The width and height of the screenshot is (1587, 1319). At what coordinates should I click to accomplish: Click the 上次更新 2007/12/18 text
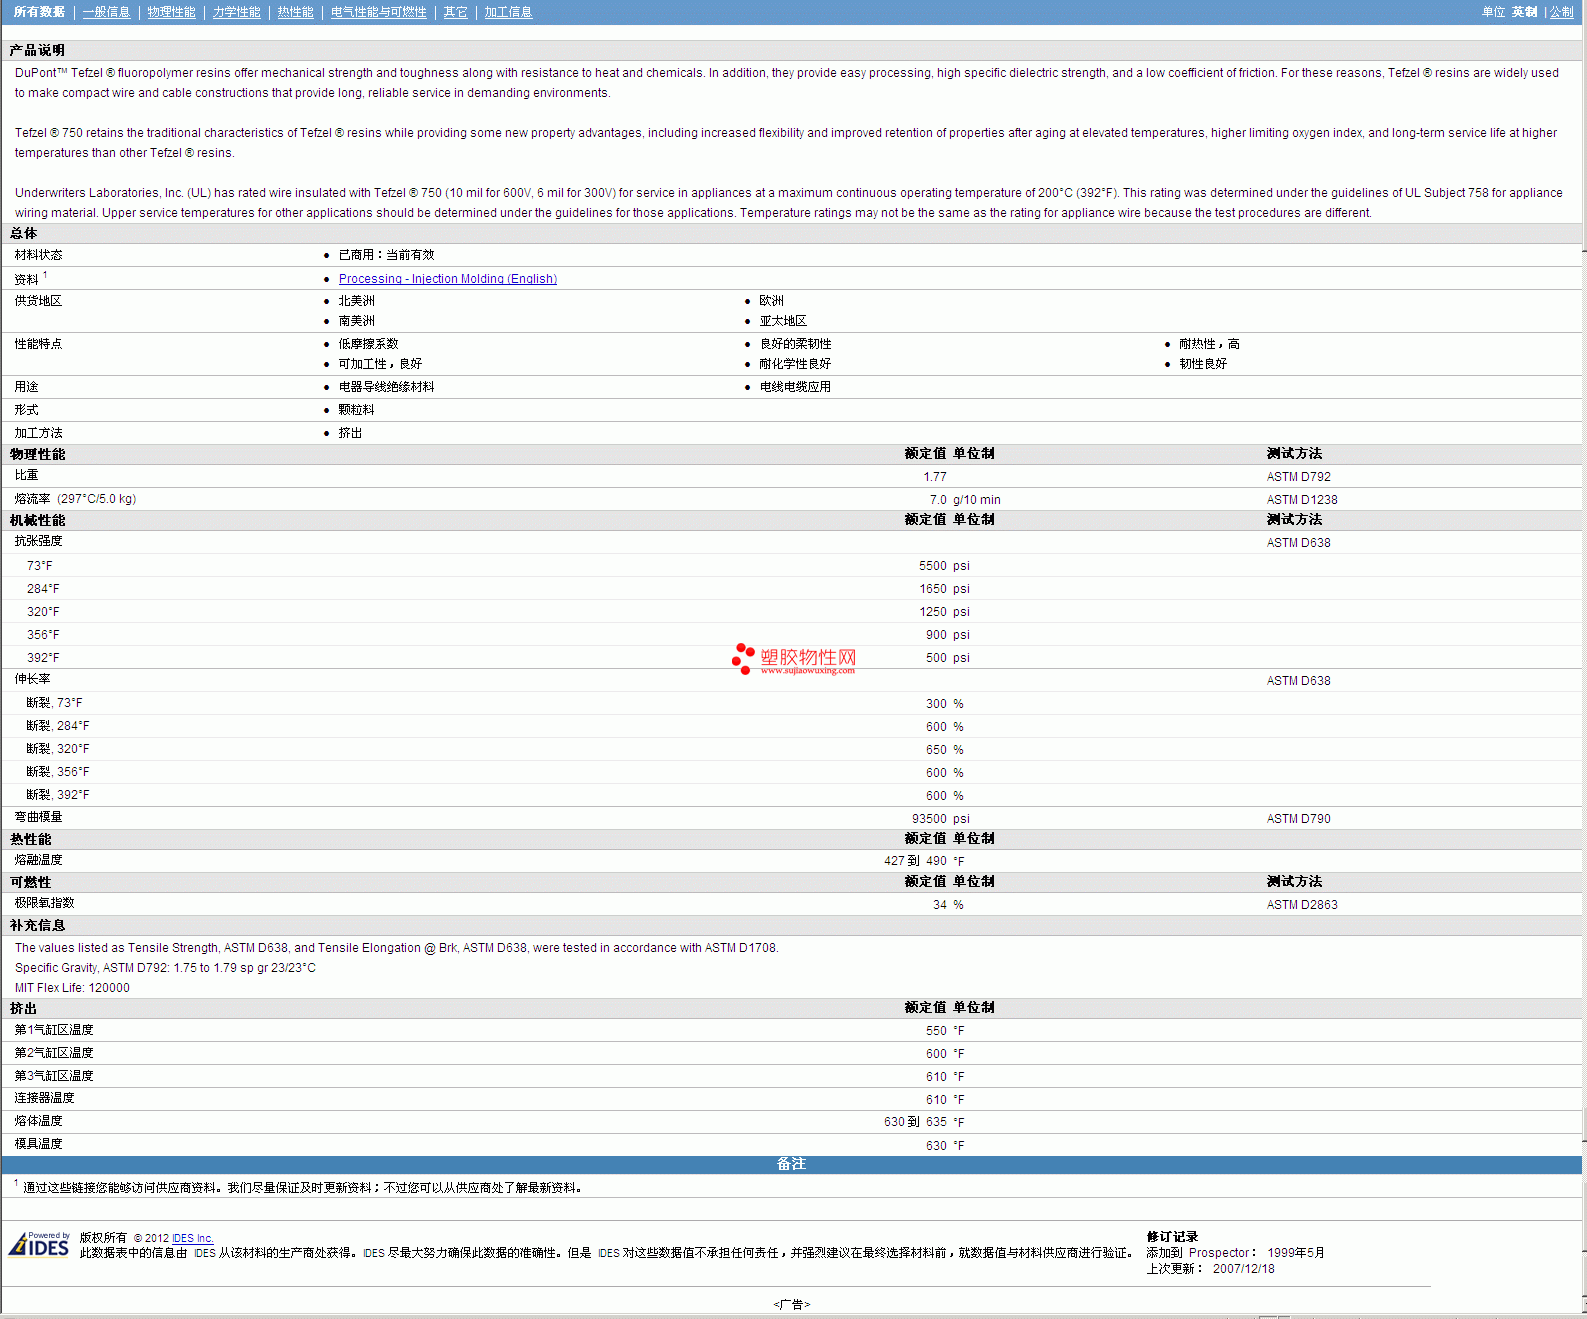[x=1210, y=1269]
